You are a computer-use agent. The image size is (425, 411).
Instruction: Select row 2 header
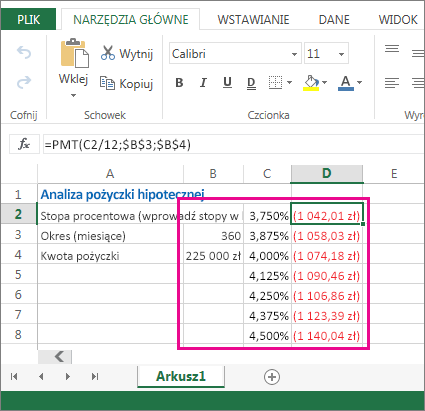tap(18, 214)
